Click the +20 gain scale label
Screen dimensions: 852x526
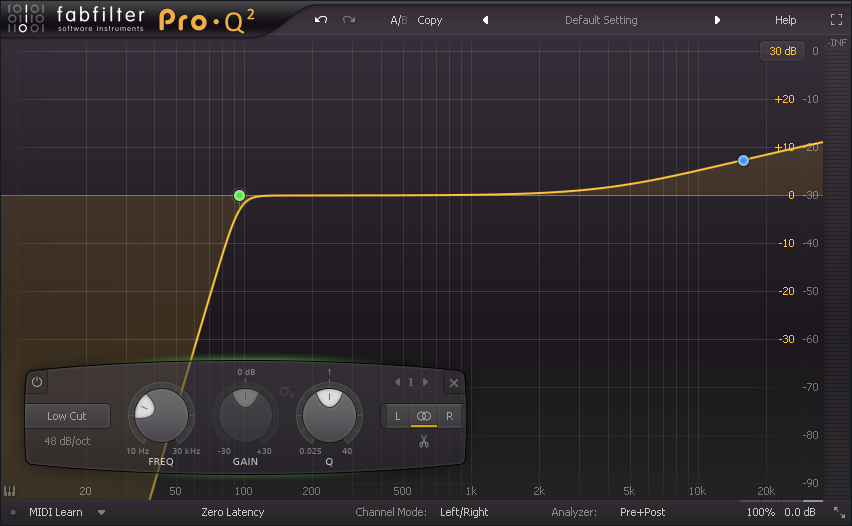pyautogui.click(x=784, y=99)
